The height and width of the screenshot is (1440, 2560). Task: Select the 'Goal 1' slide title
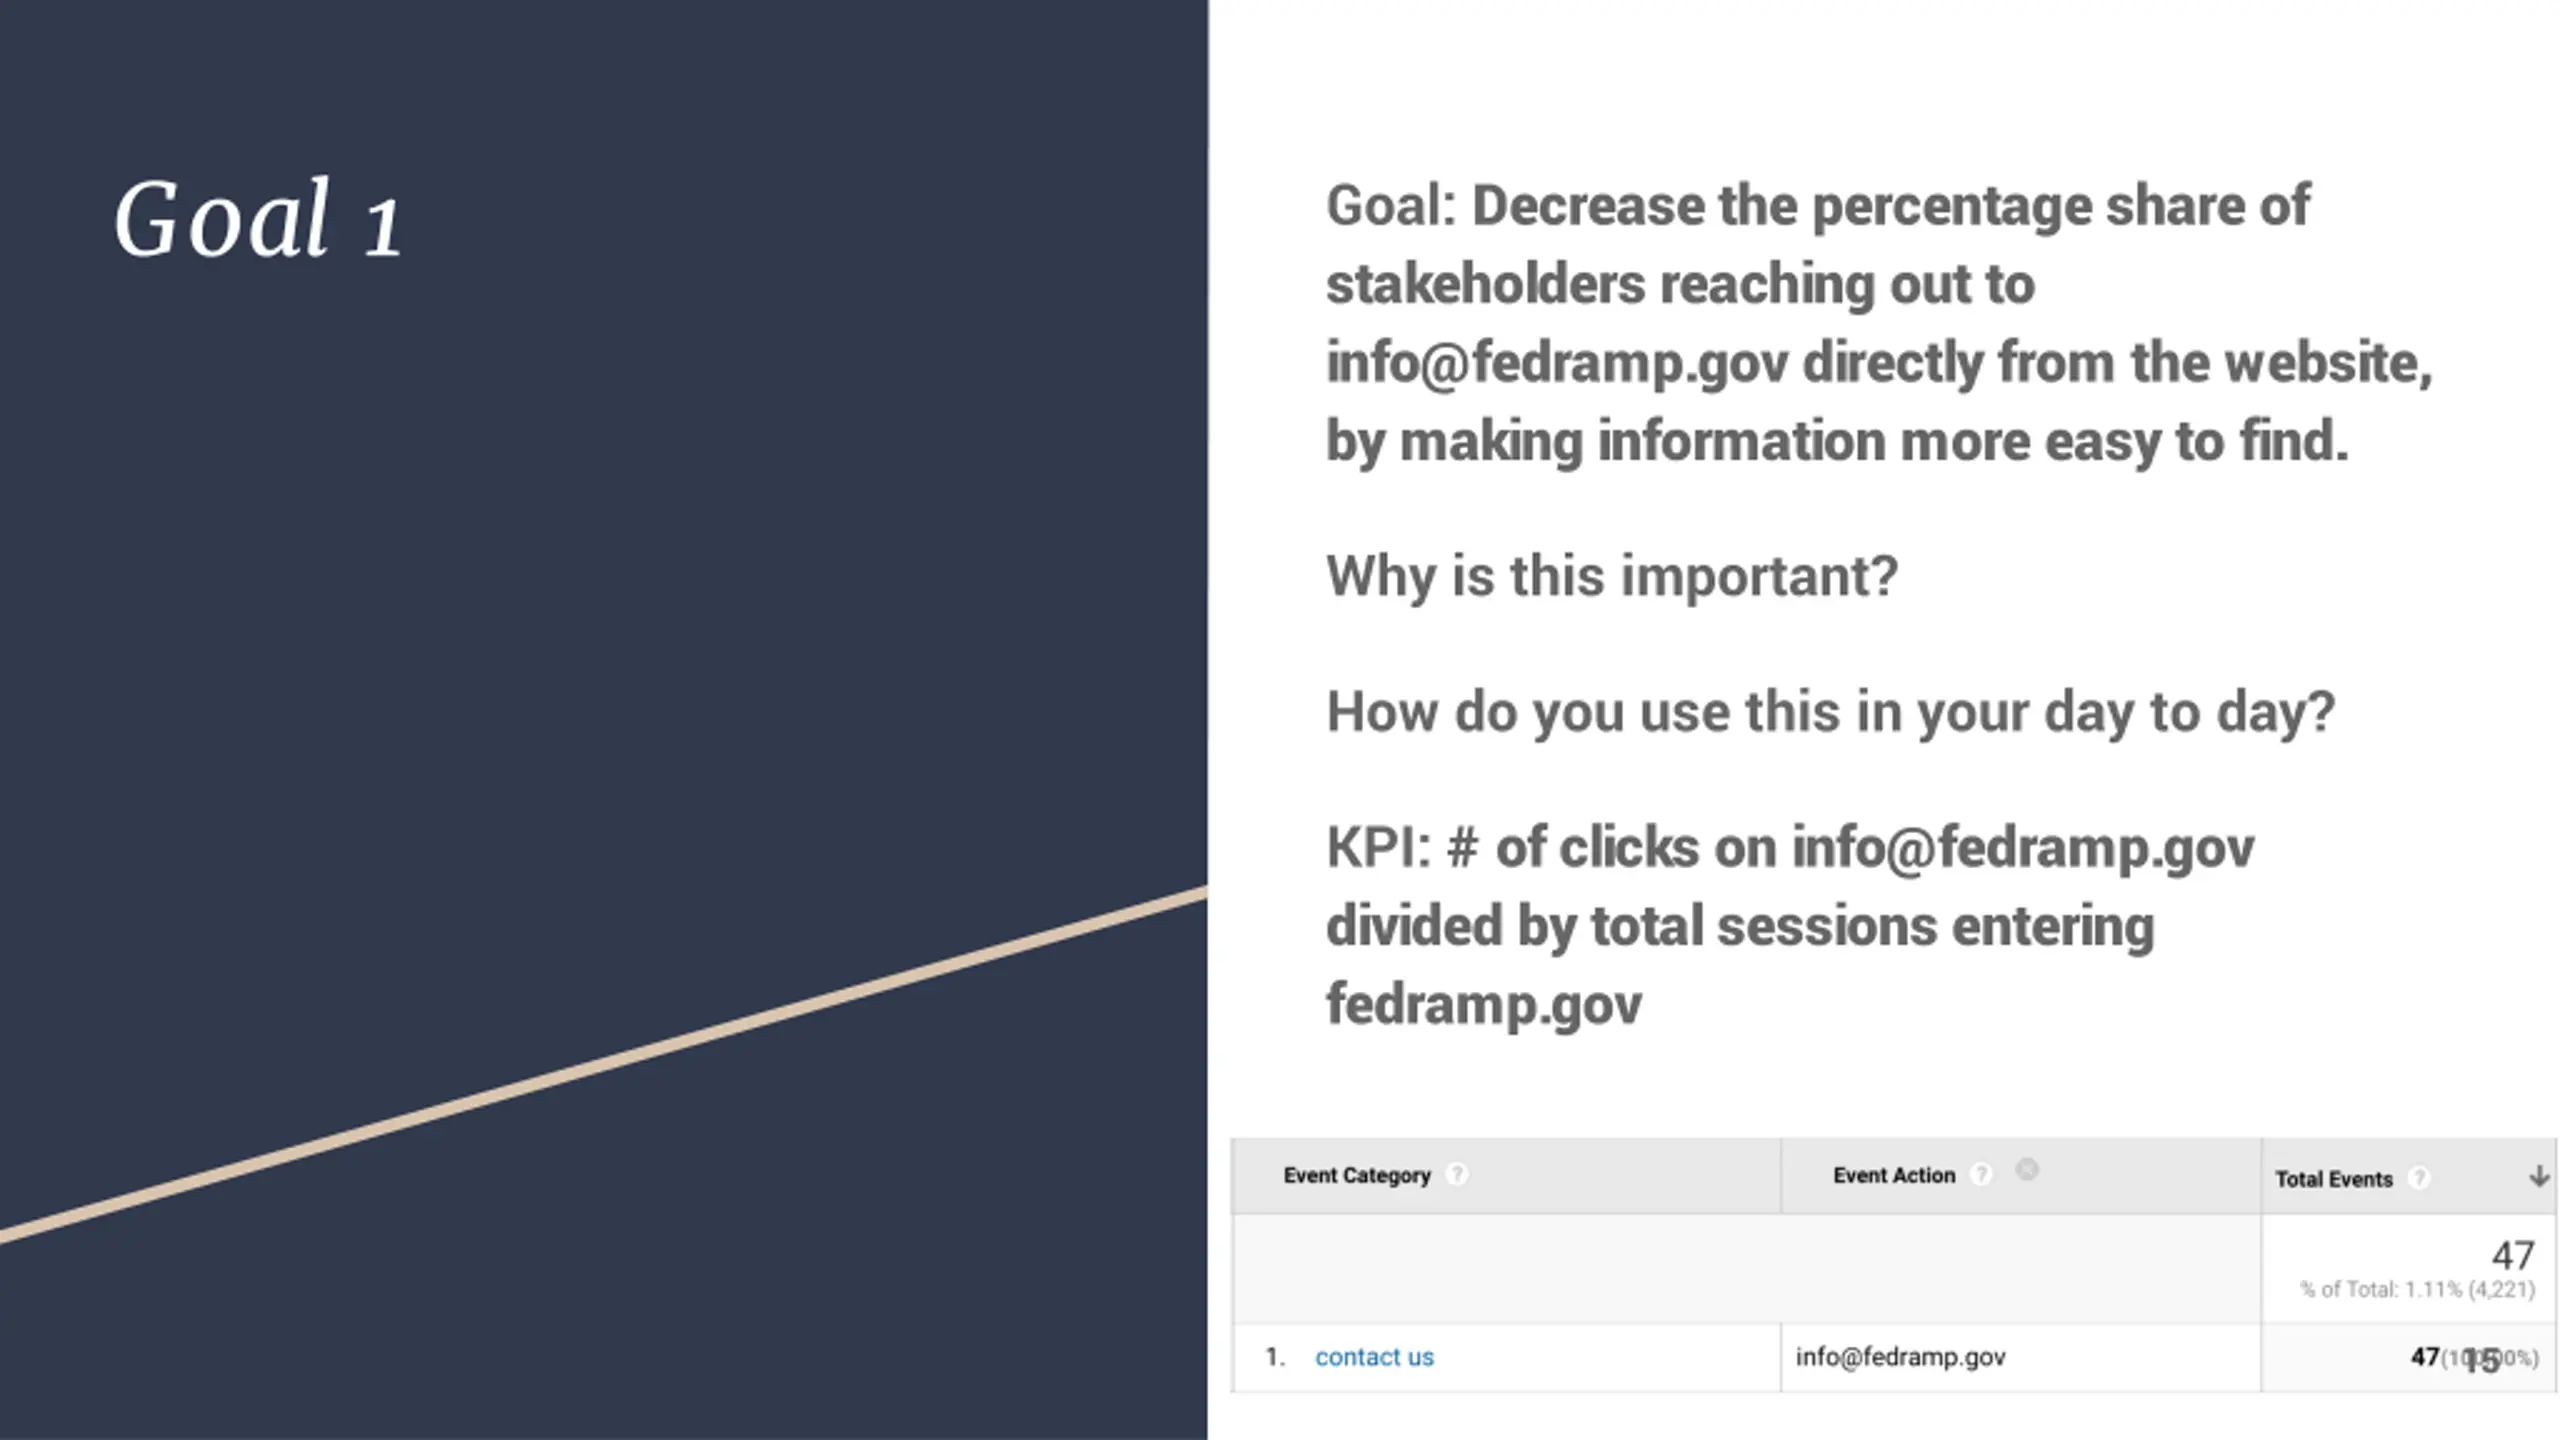pos(258,219)
